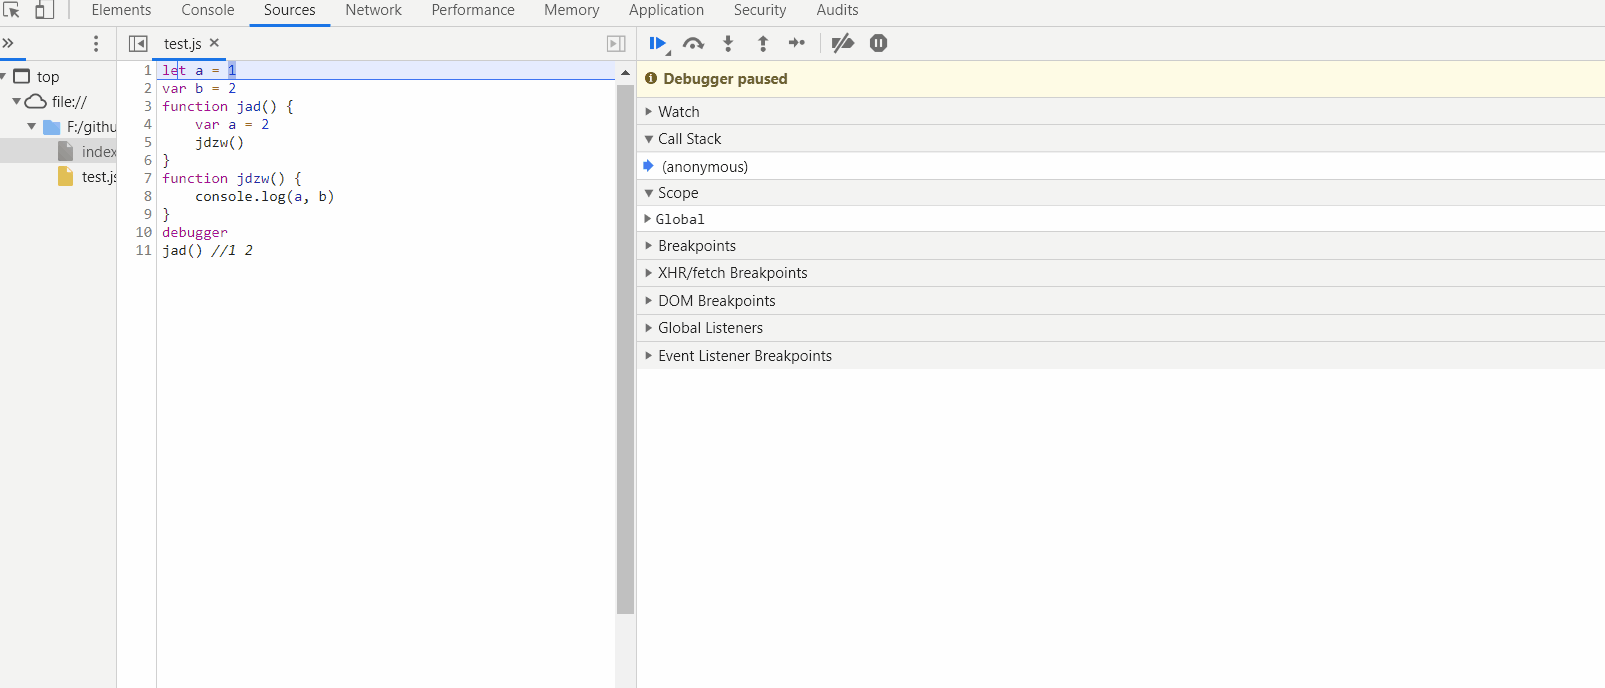Expand the Watch section

1120,111
